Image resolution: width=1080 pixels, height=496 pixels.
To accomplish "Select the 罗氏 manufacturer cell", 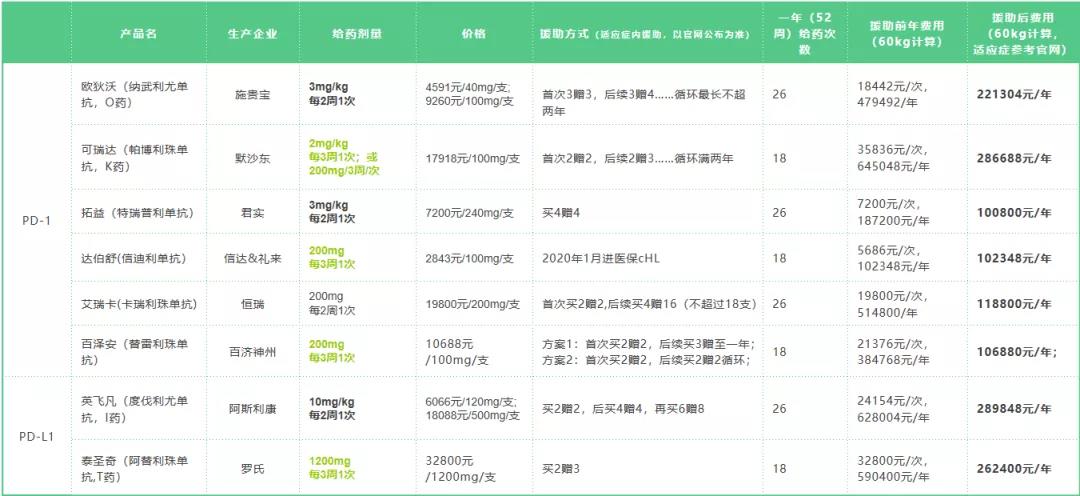I will coord(252,468).
